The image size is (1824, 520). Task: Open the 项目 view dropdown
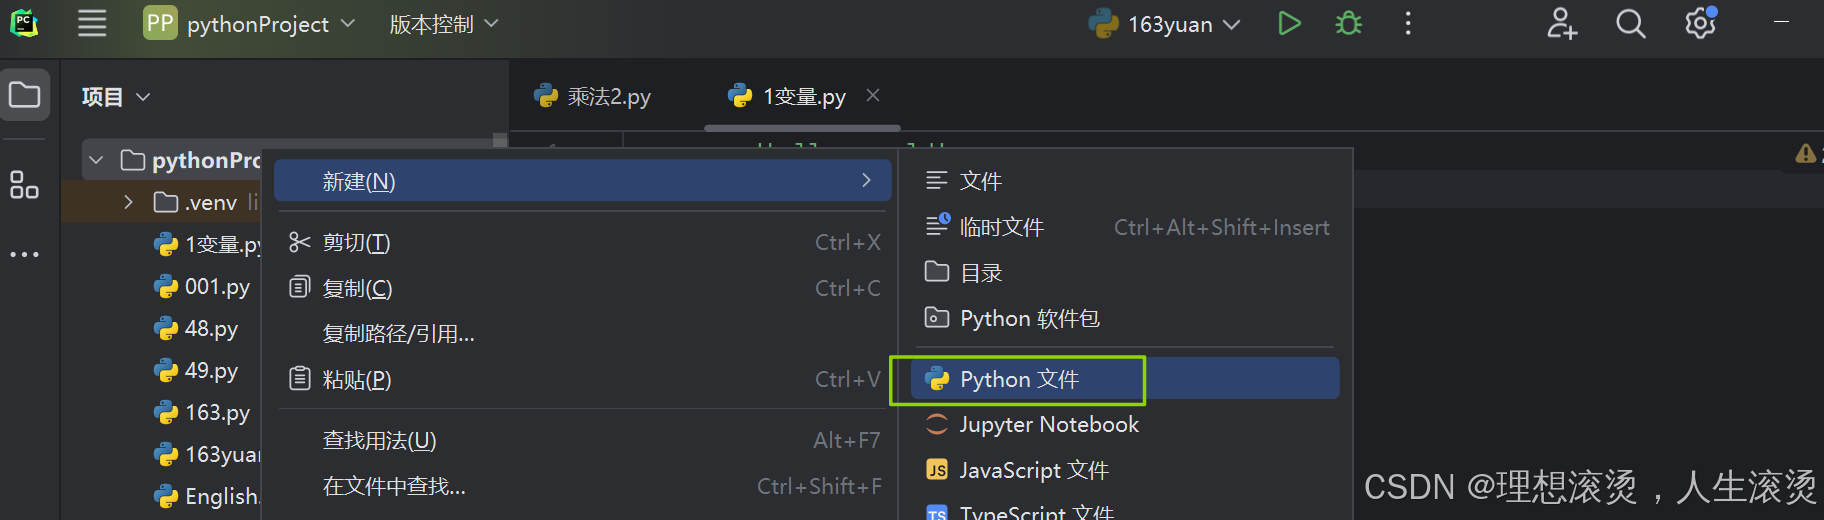(x=115, y=97)
